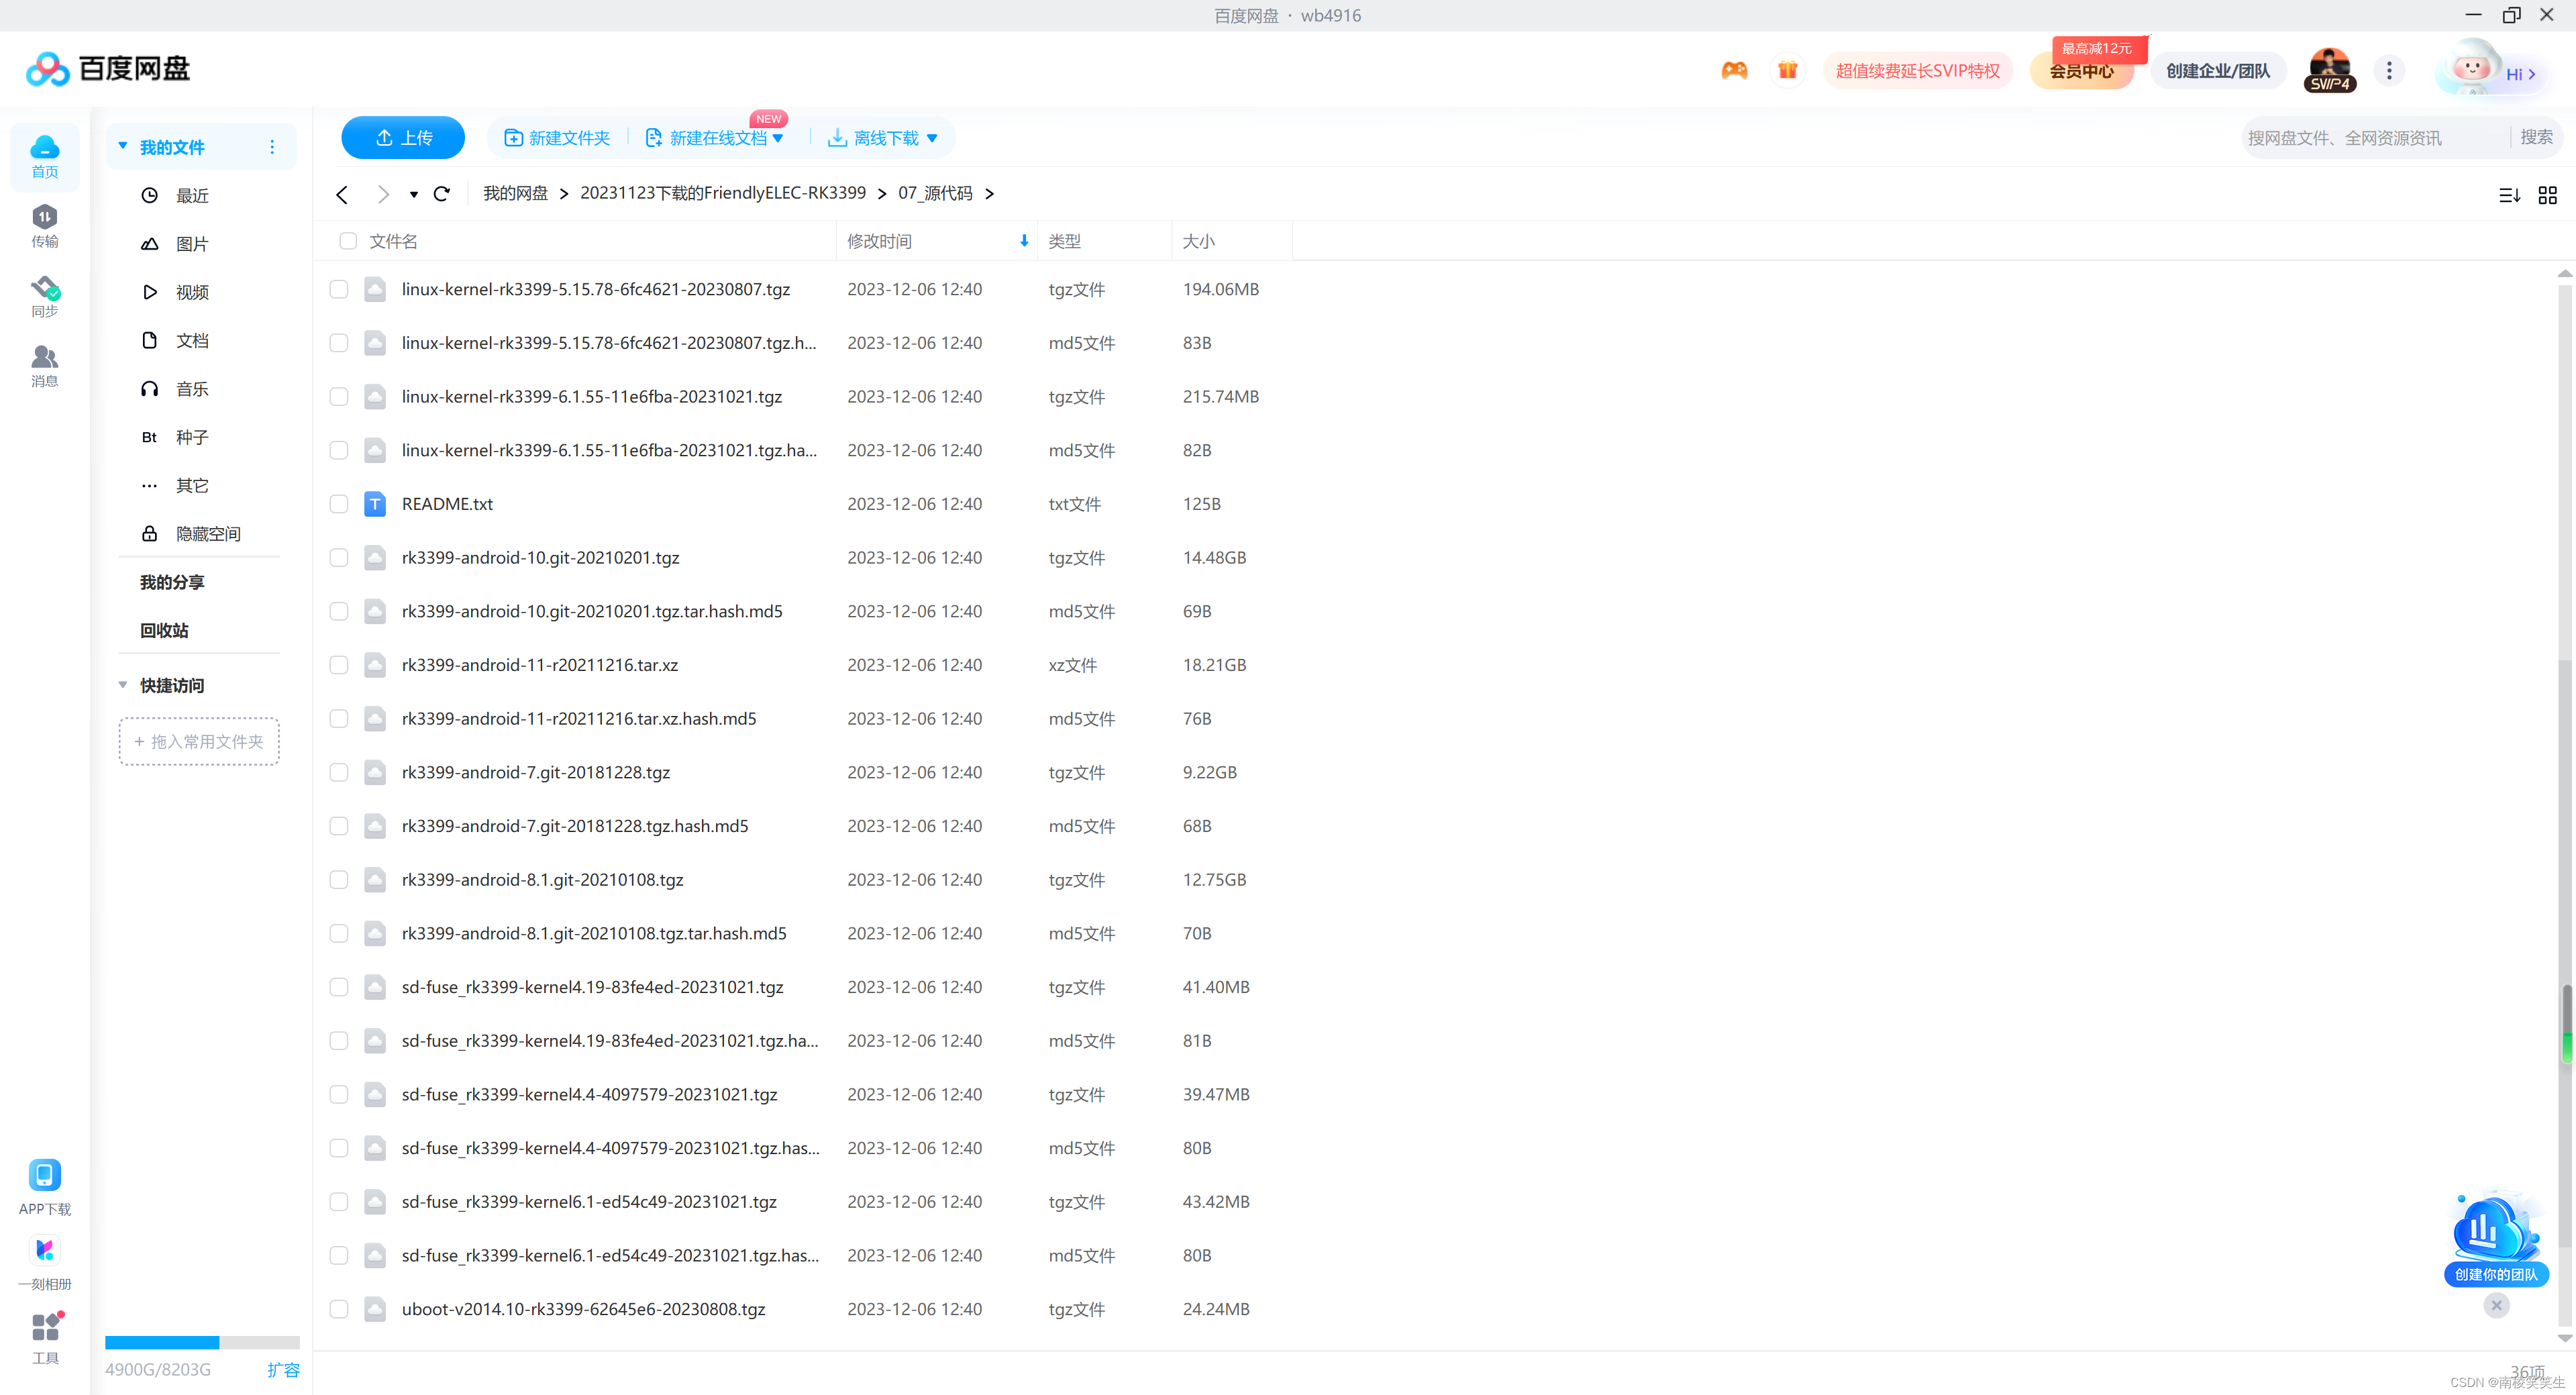Click 创建企业/团队 button
This screenshot has height=1395, width=2576.
[2217, 70]
